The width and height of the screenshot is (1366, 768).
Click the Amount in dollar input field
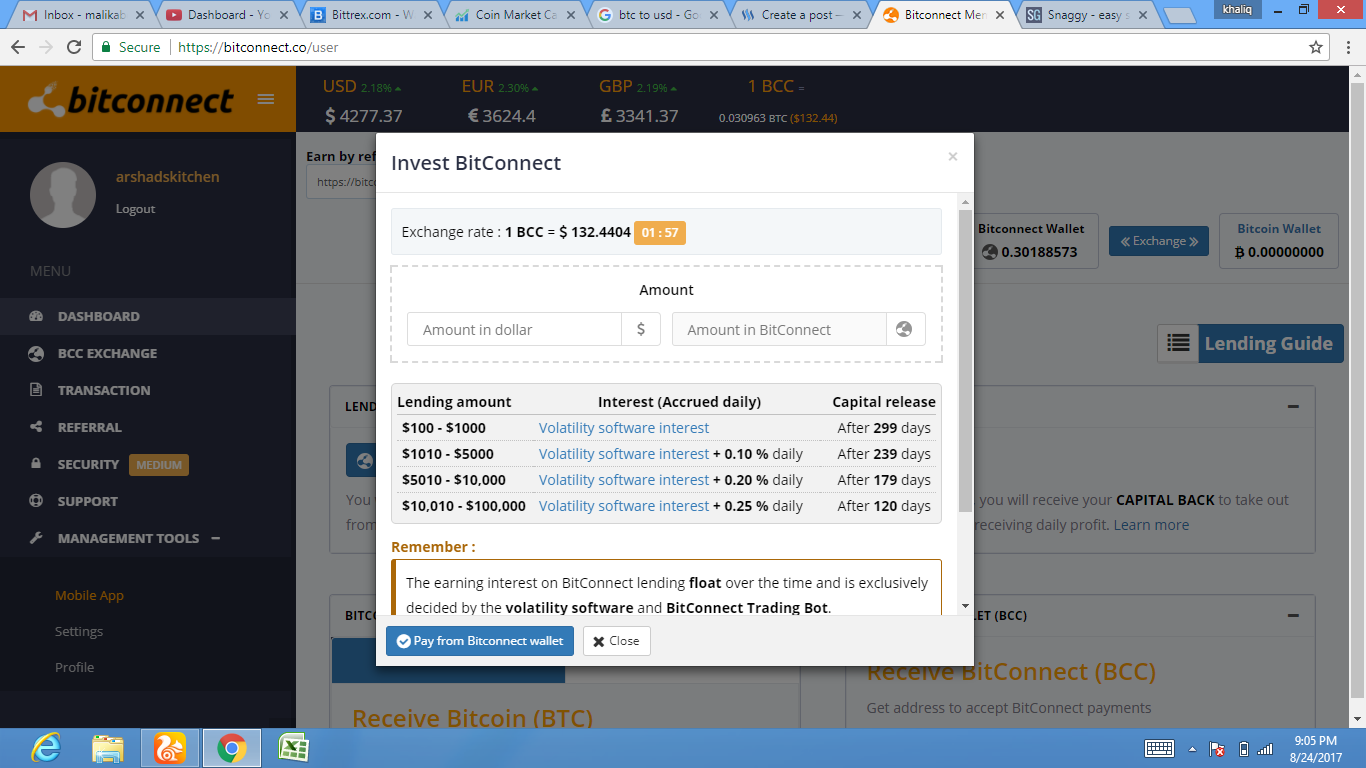[x=514, y=329]
